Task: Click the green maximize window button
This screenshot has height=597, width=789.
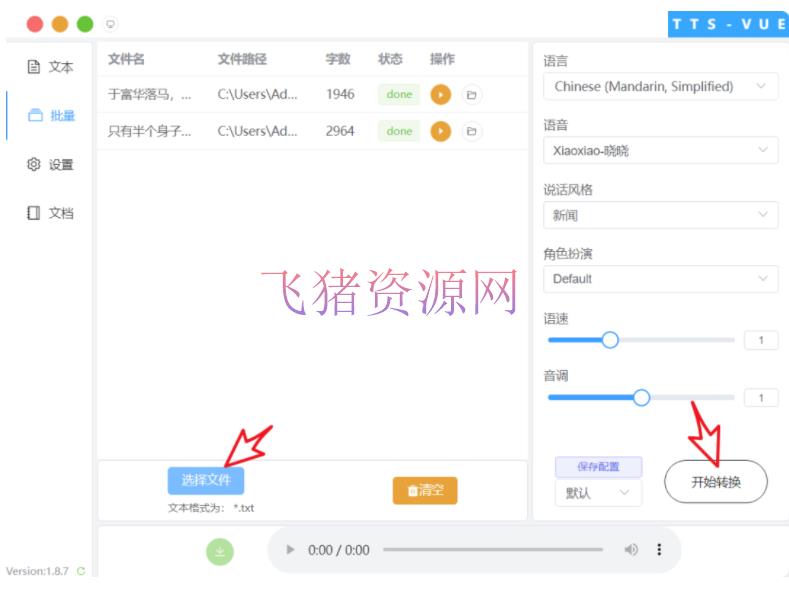Action: tap(85, 24)
